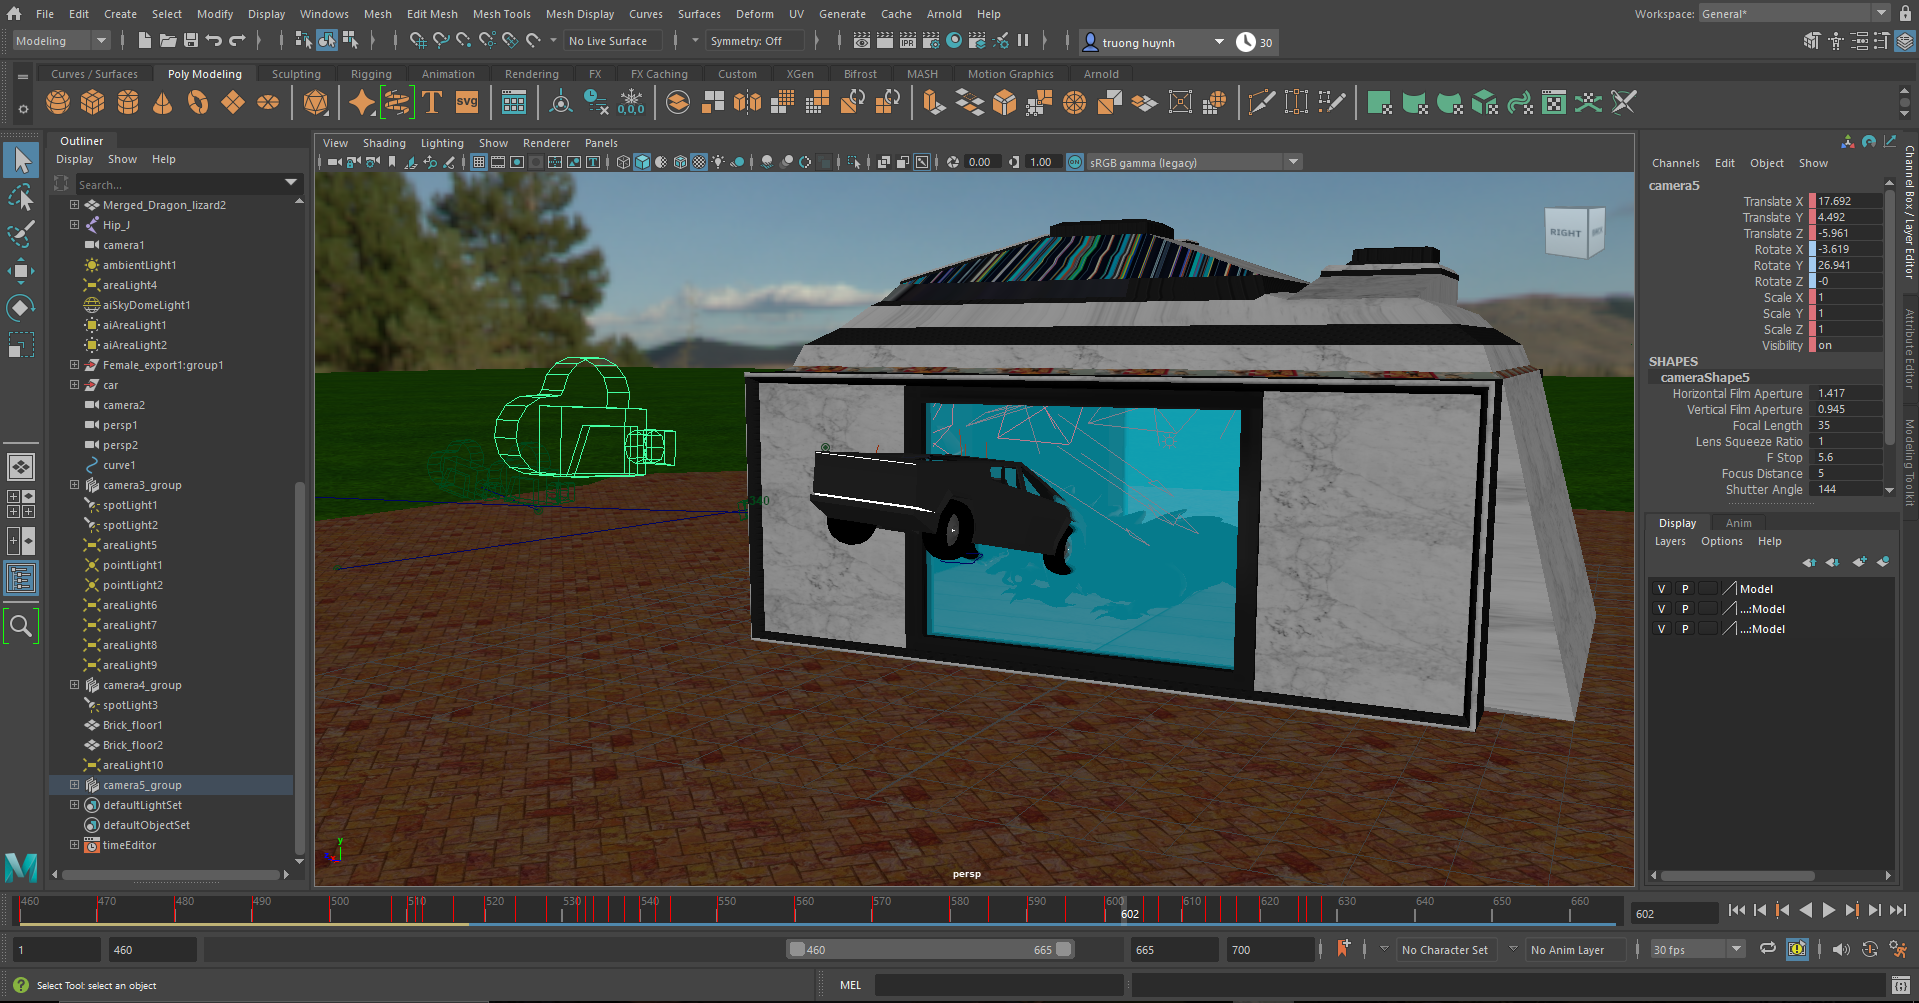Expand the car node in the Outliner
Image resolution: width=1919 pixels, height=1003 pixels.
pyautogui.click(x=75, y=385)
